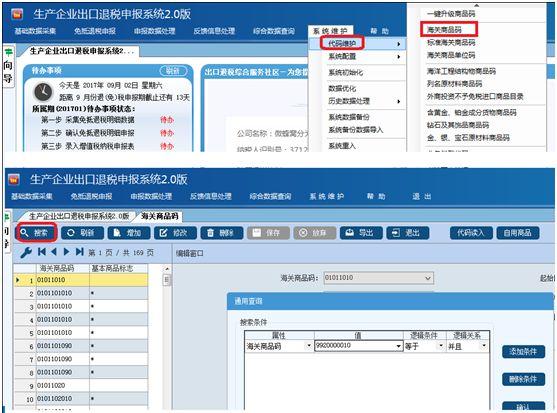
Task: Expand the 代码维护 submenu entry
Action: (x=357, y=44)
